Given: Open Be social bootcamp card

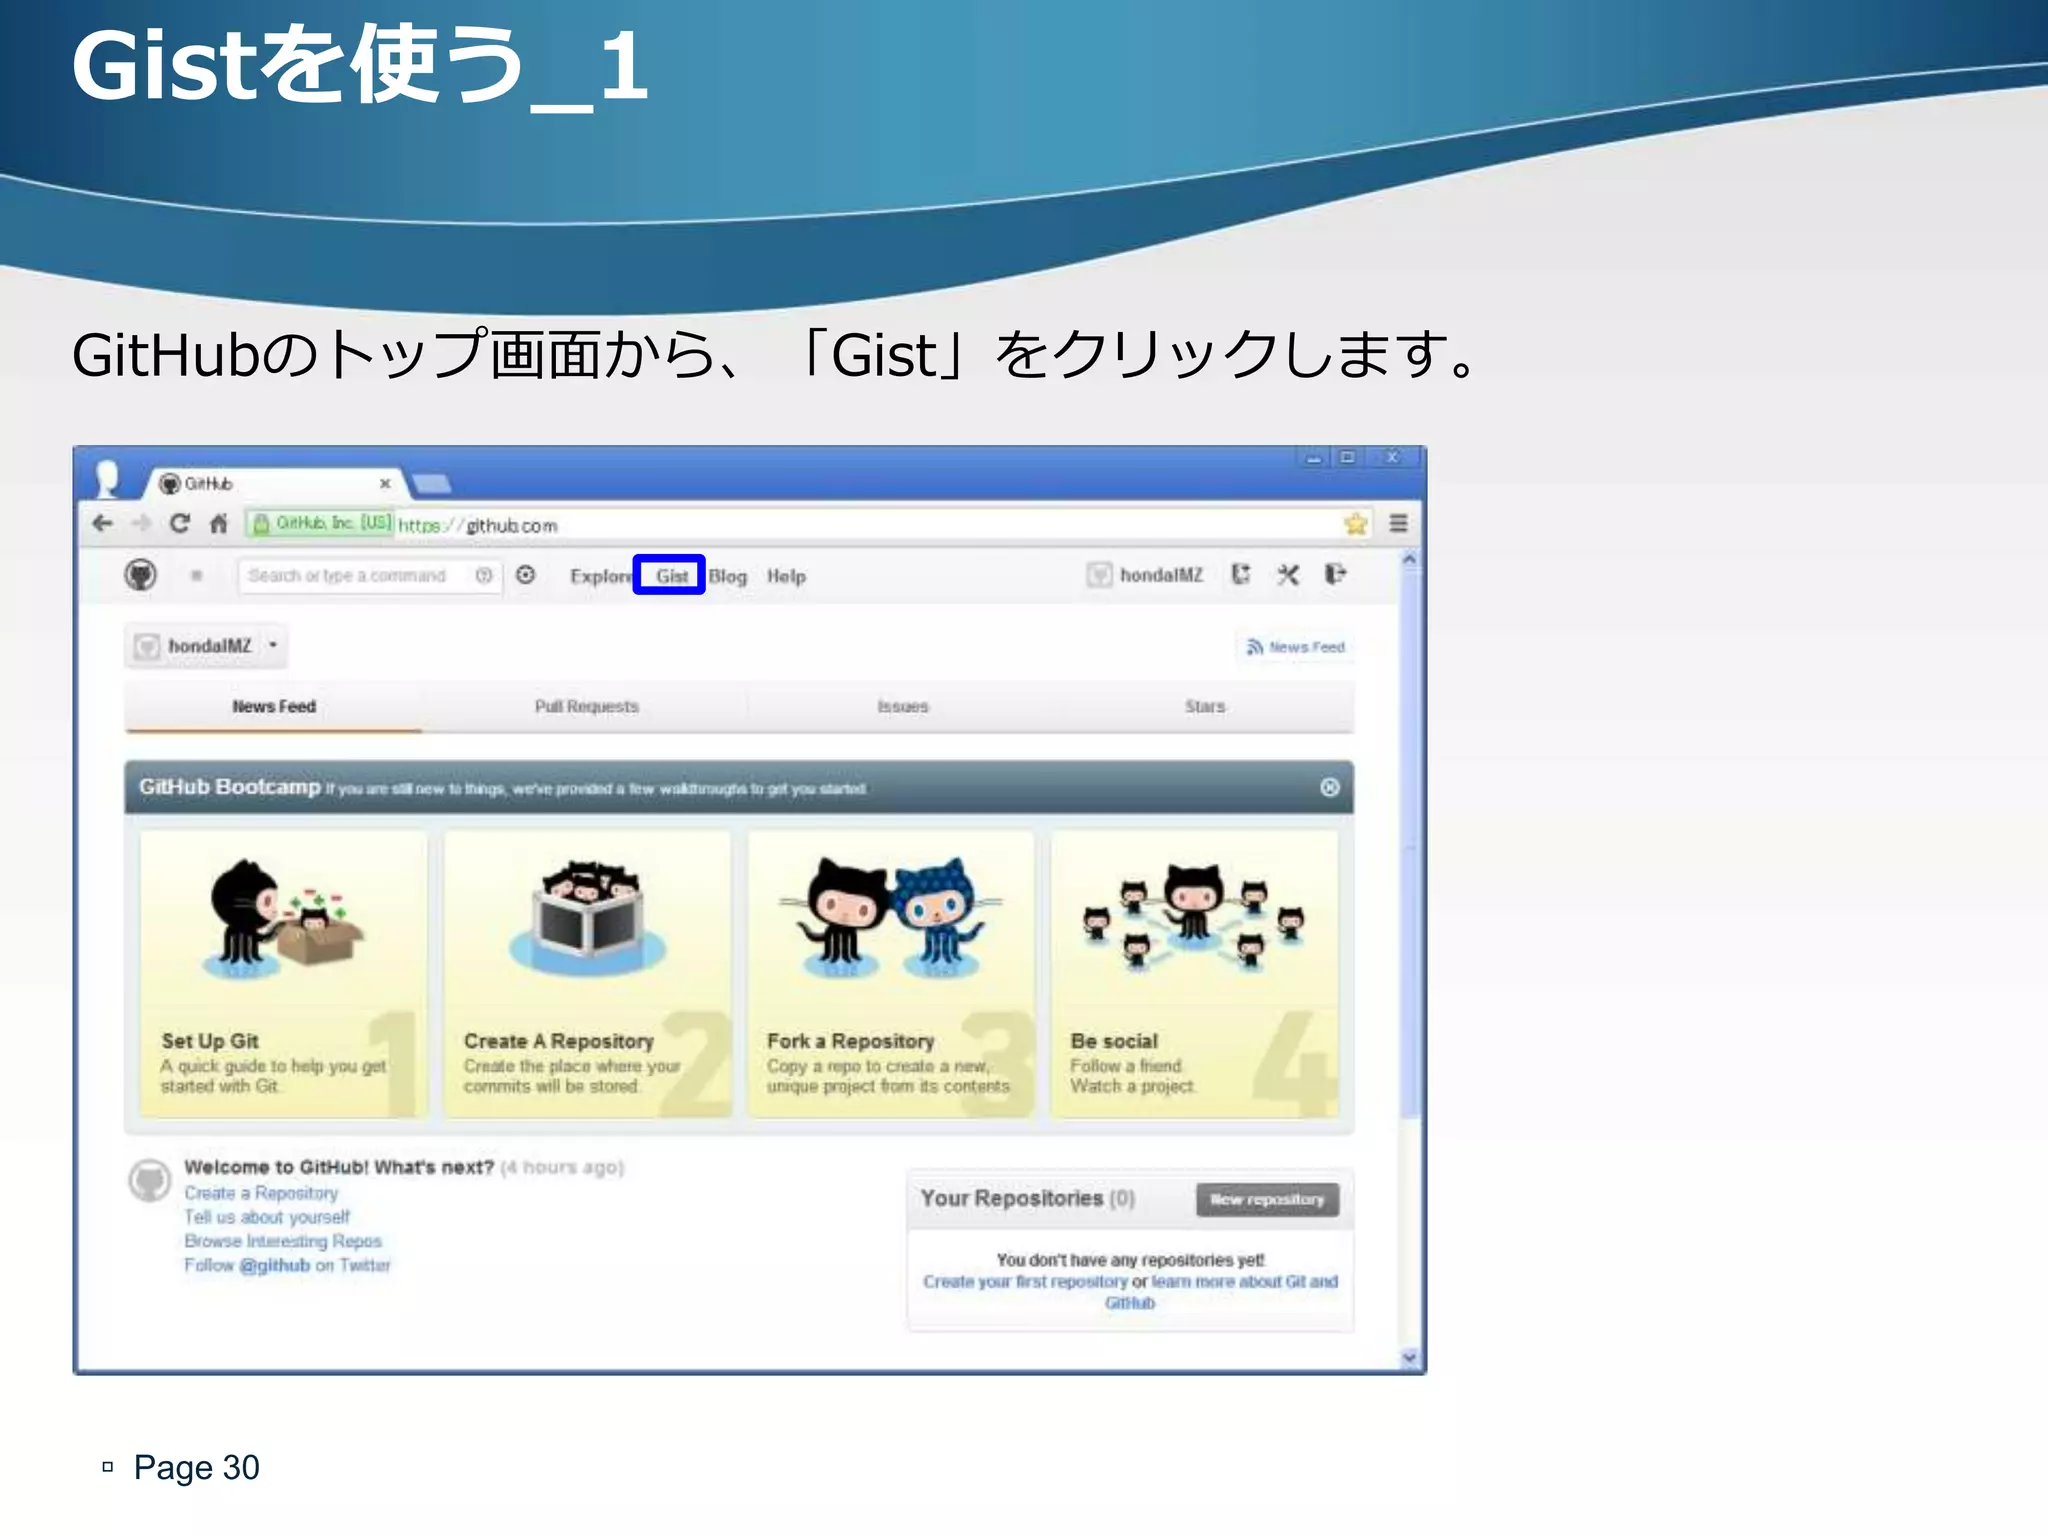Looking at the screenshot, I should 1194,974.
